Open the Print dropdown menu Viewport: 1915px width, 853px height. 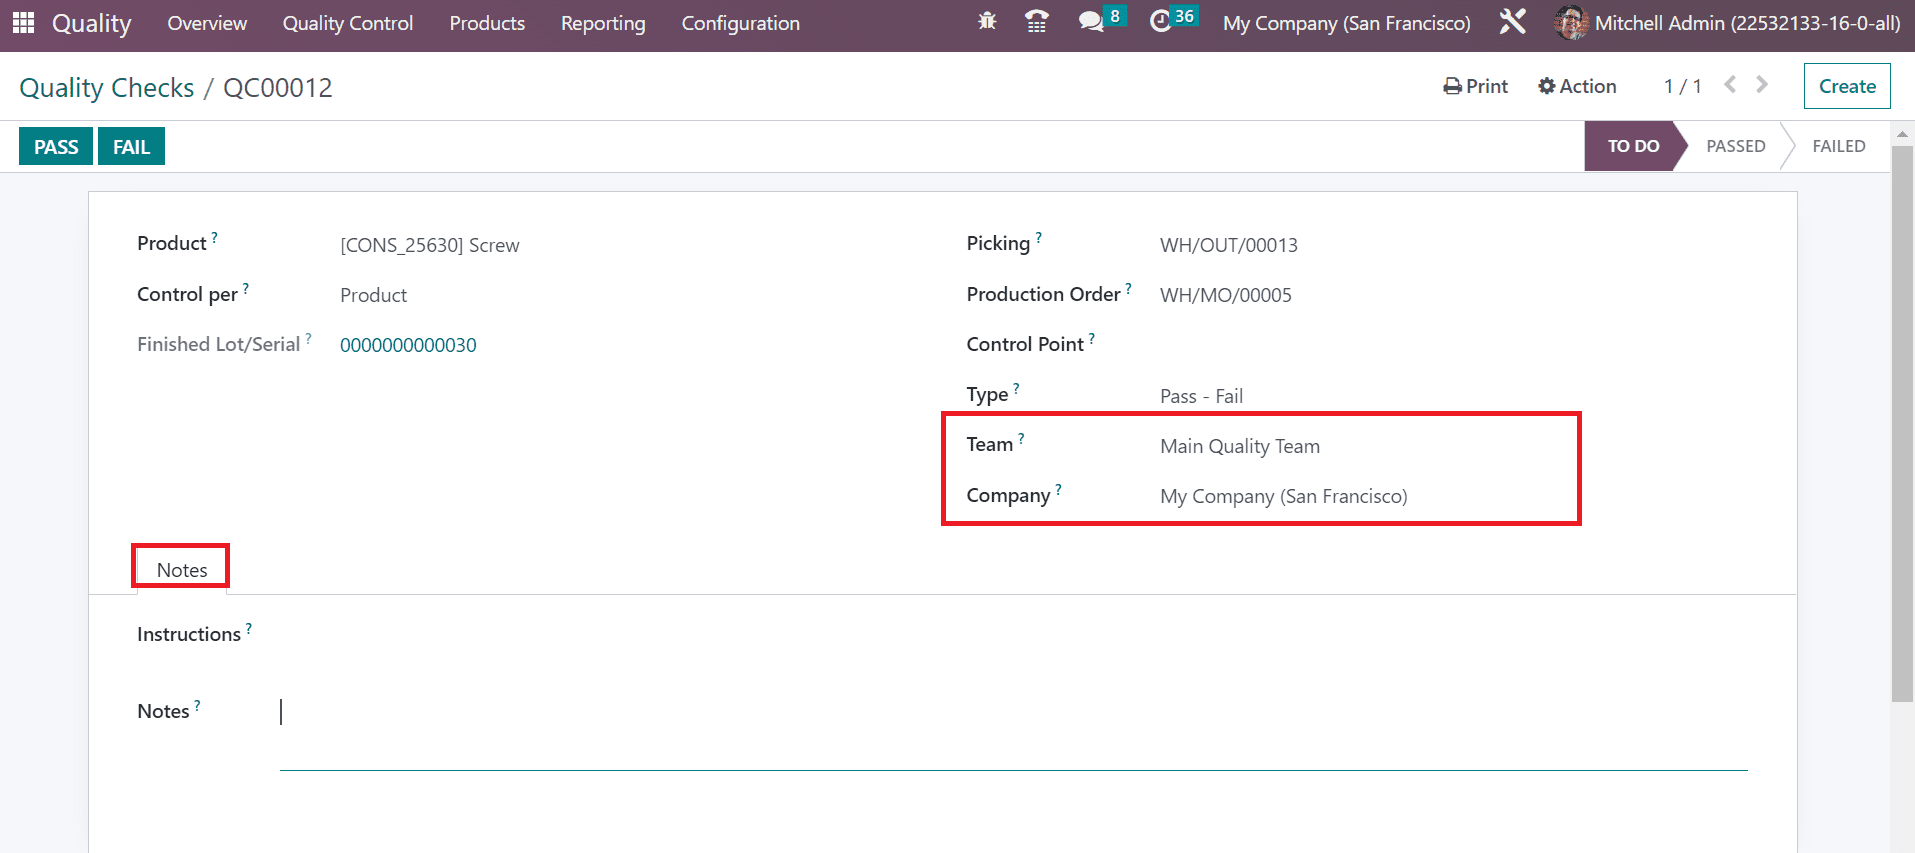(1476, 86)
